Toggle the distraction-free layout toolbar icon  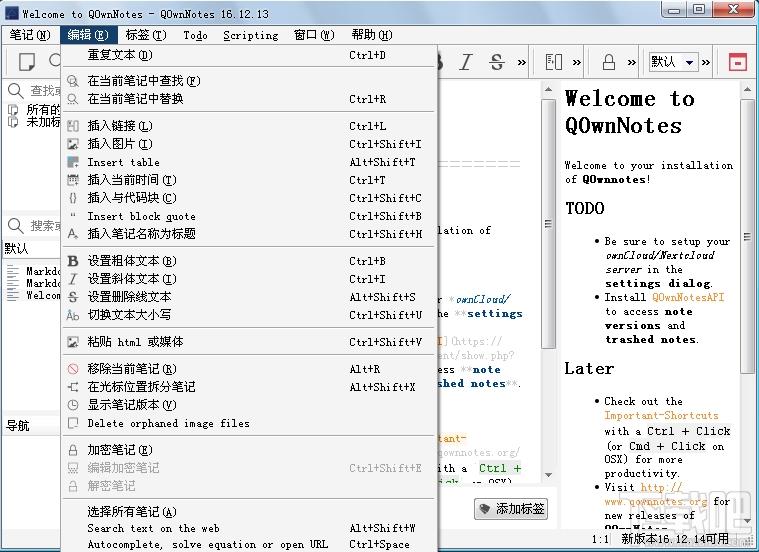click(554, 62)
